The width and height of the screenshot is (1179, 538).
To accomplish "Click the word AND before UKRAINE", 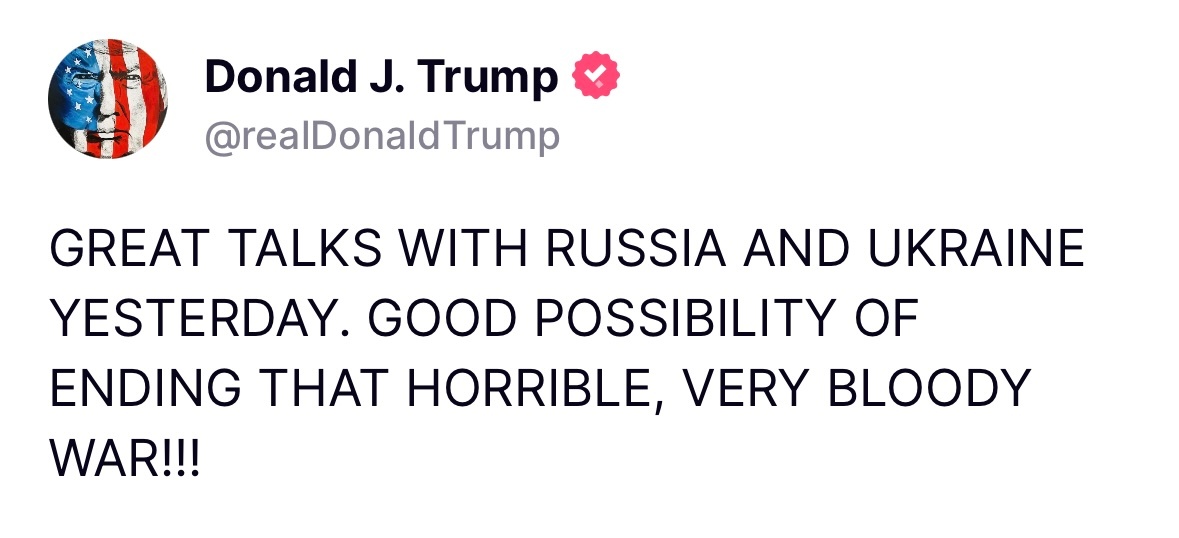I will click(796, 248).
